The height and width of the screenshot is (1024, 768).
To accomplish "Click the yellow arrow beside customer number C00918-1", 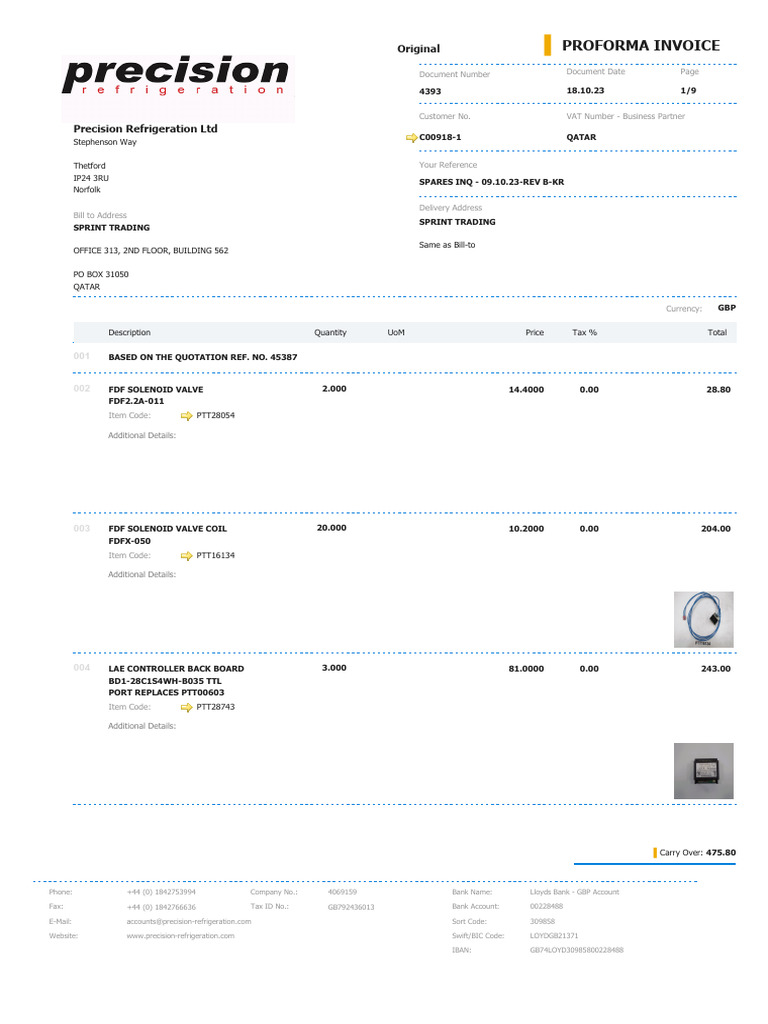I will [411, 137].
